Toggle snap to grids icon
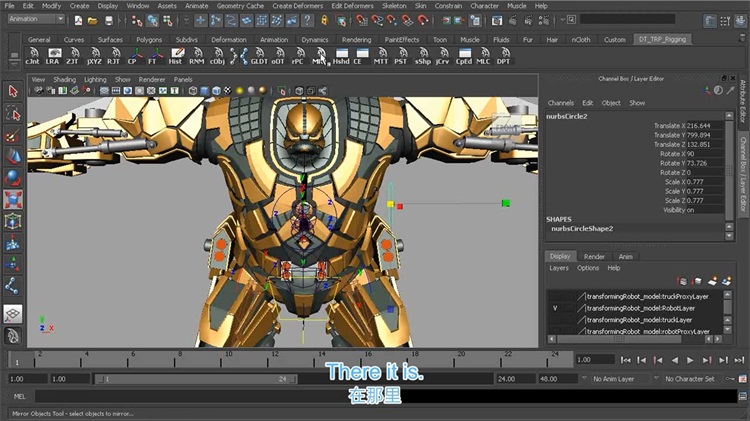 [x=362, y=21]
